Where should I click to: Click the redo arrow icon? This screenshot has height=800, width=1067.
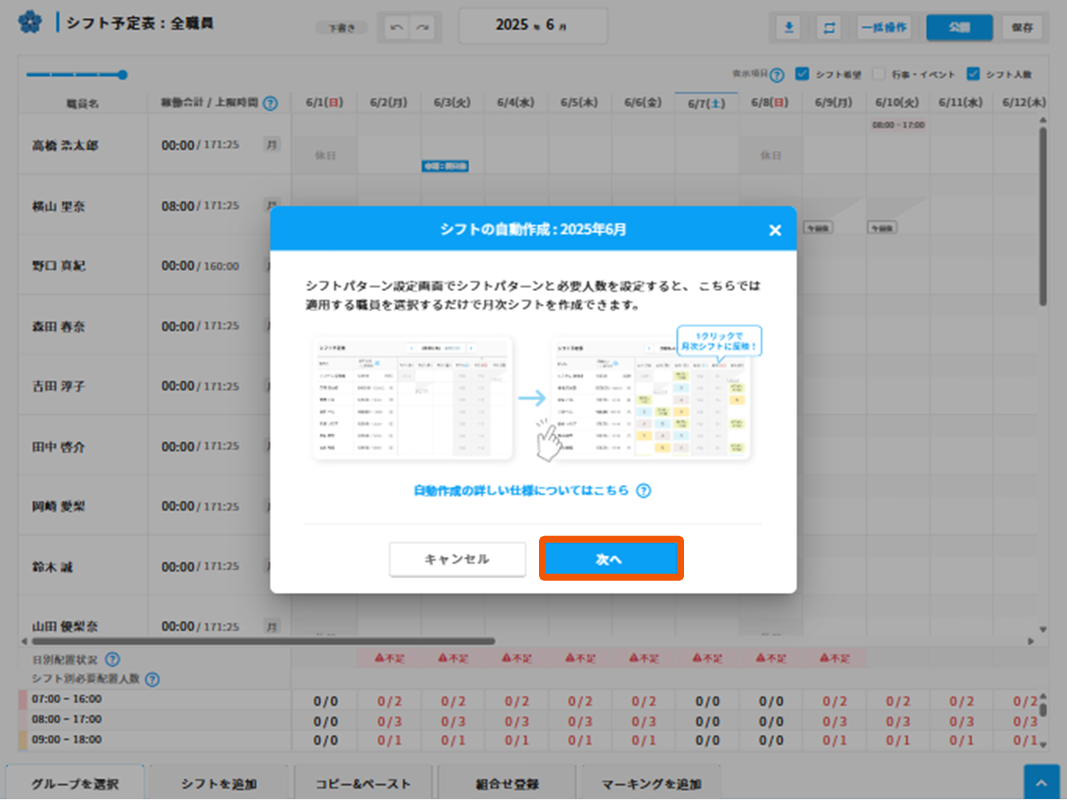pos(424,28)
